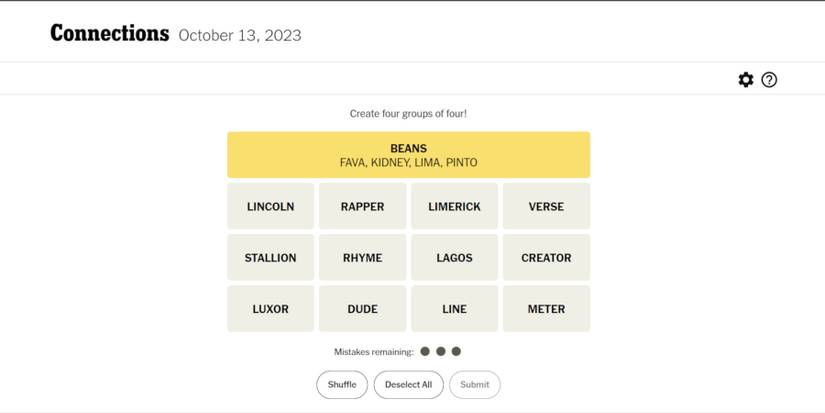Open the settings gear icon
Image resolution: width=825 pixels, height=413 pixels.
click(x=746, y=80)
